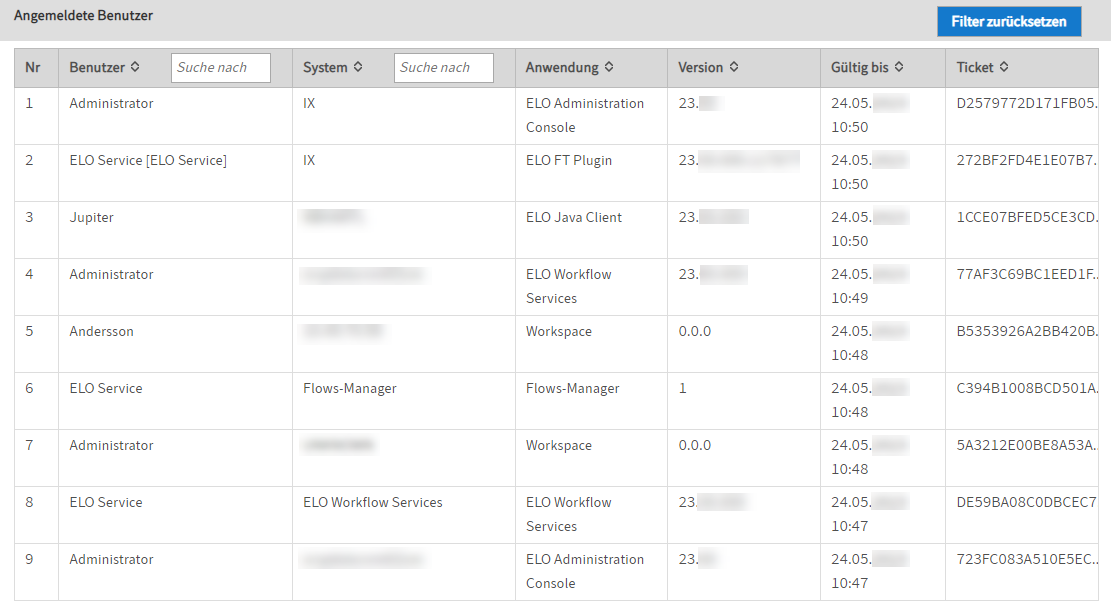1111x612 pixels.
Task: Click ELO Administration Console in row 1
Action: 585,115
